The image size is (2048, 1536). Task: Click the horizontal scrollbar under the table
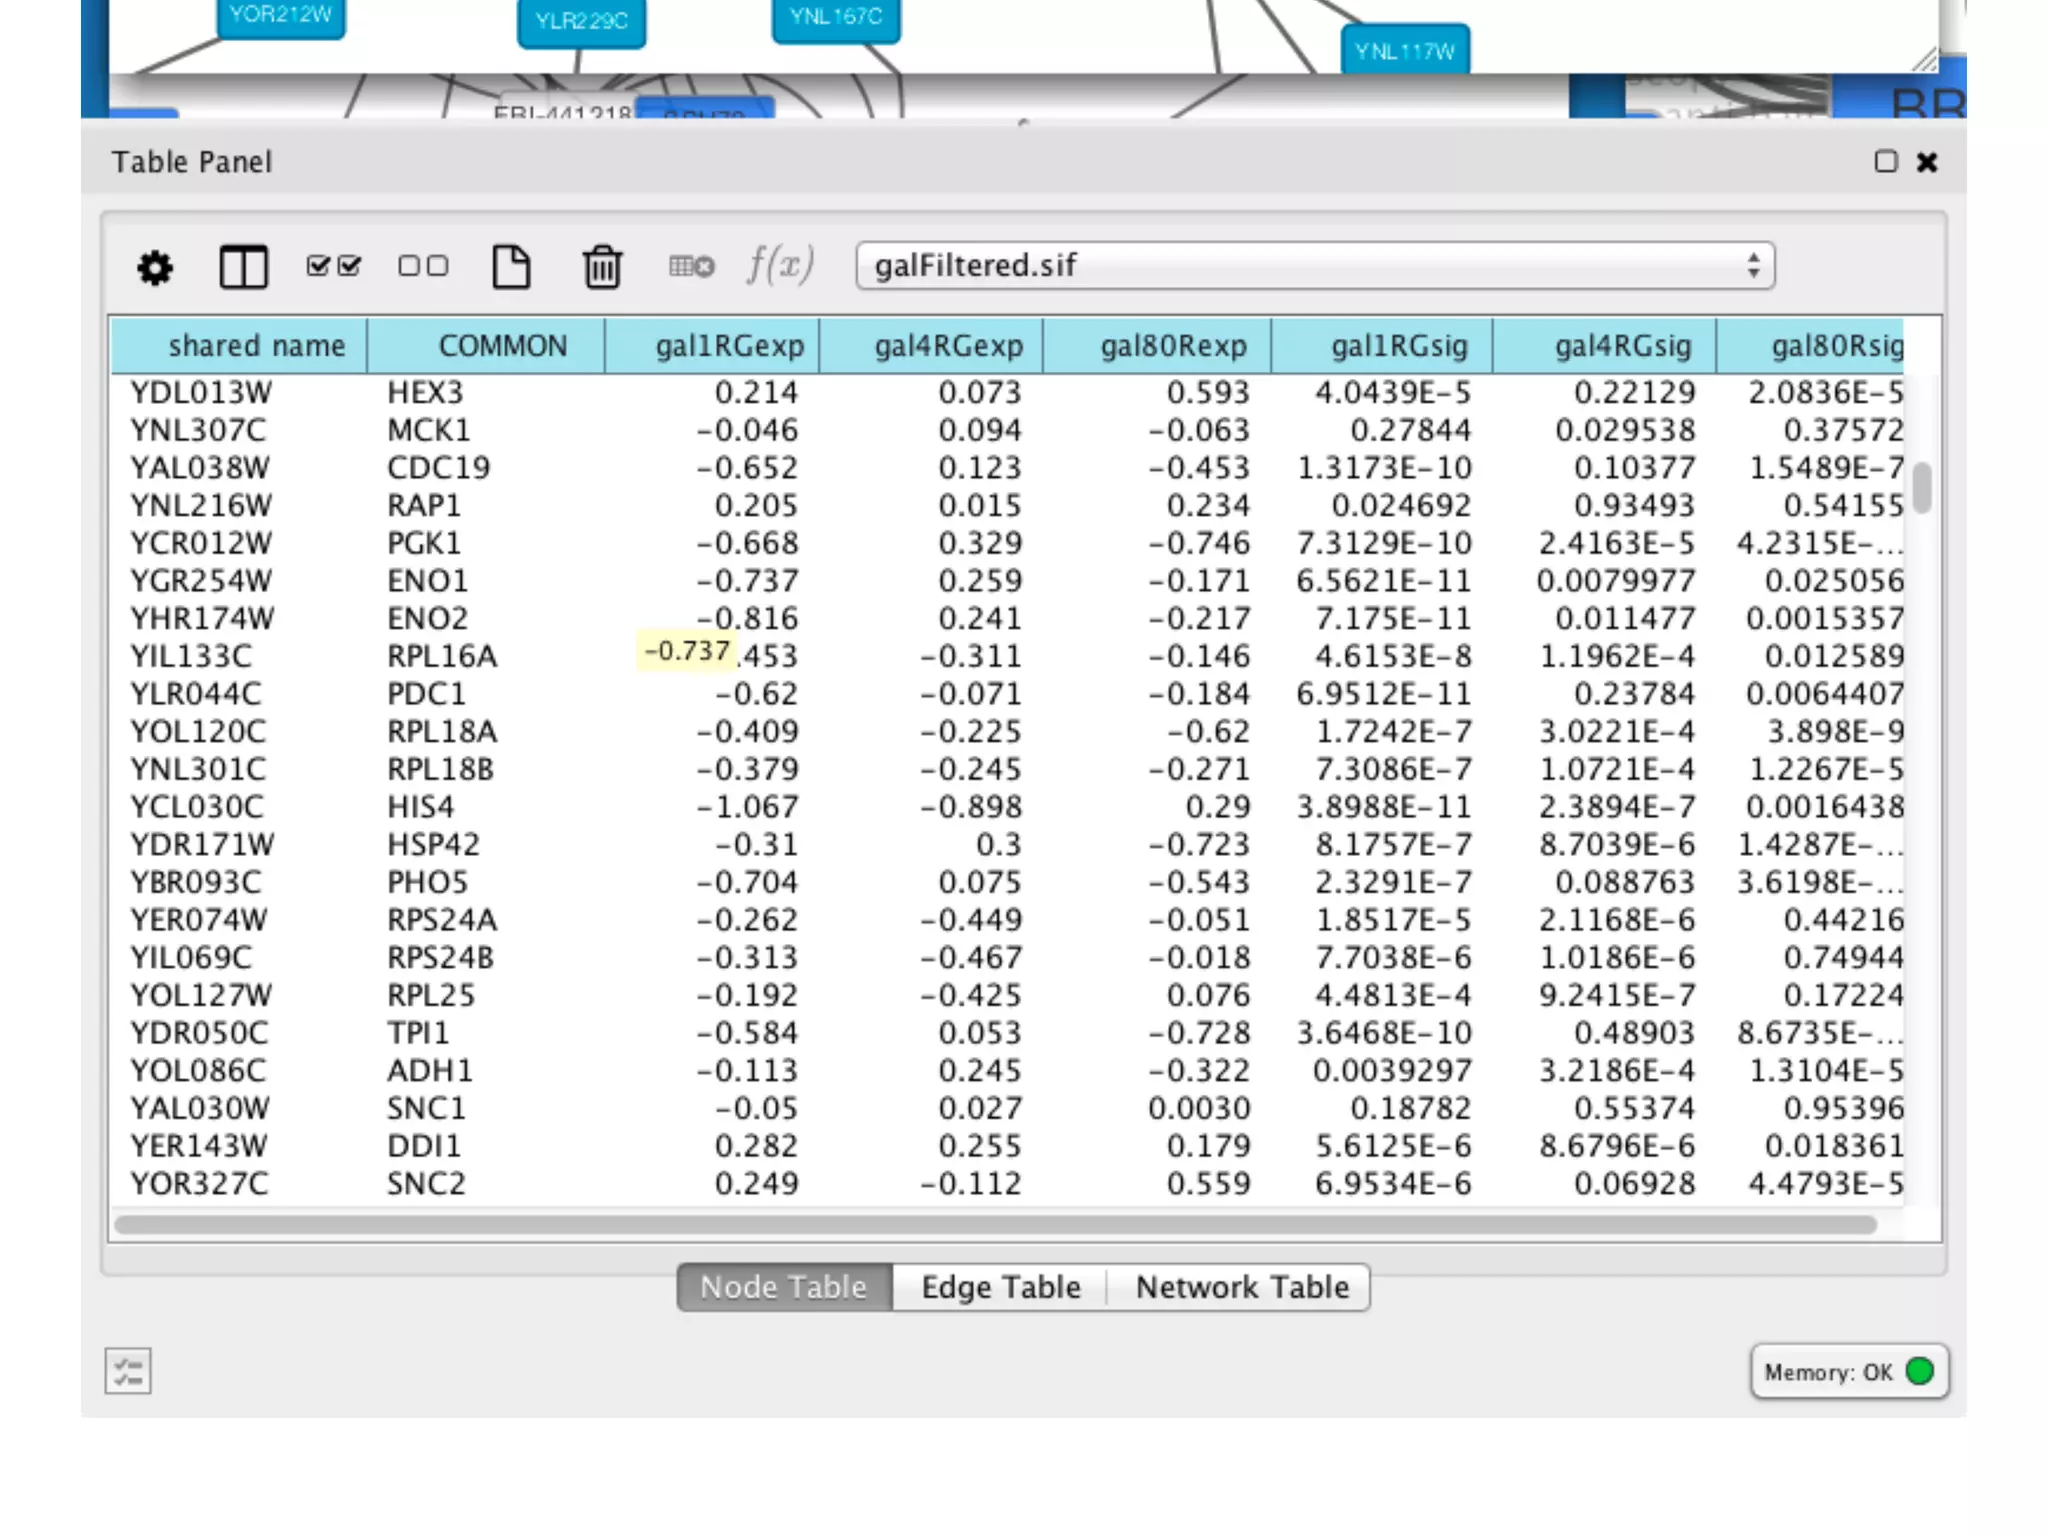point(995,1224)
